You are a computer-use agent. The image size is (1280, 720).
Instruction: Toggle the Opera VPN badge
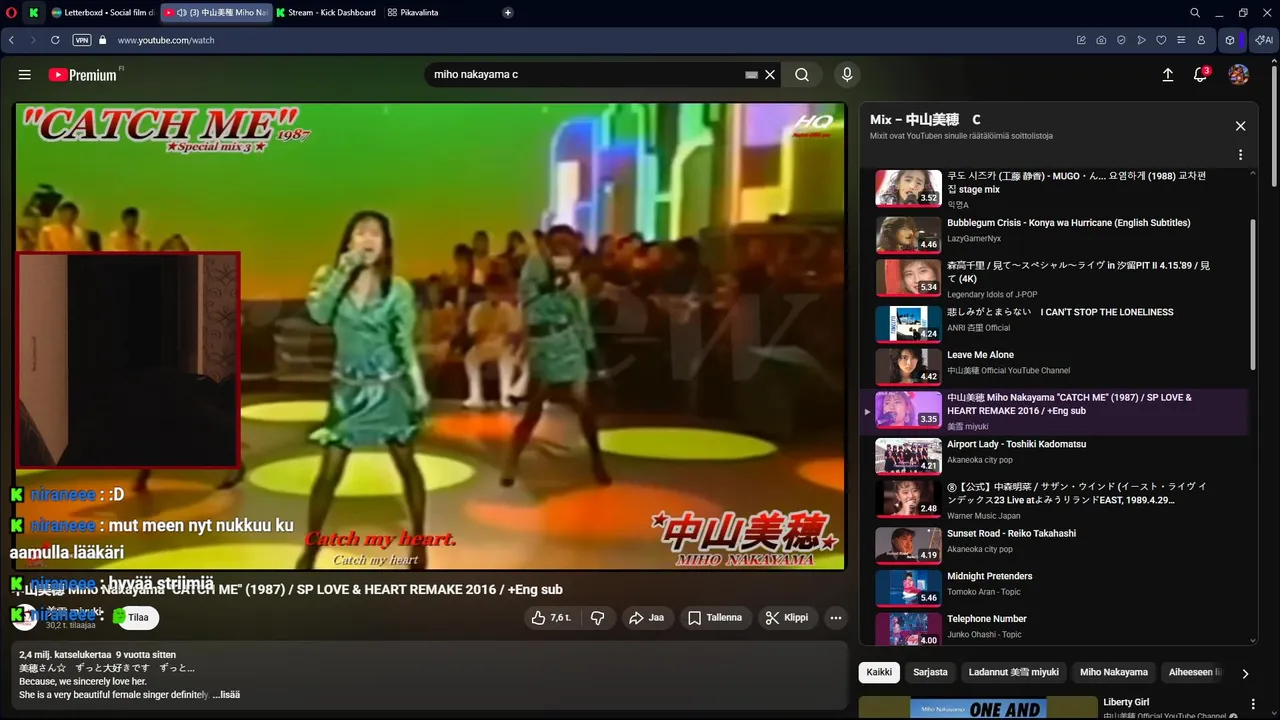[x=82, y=40]
